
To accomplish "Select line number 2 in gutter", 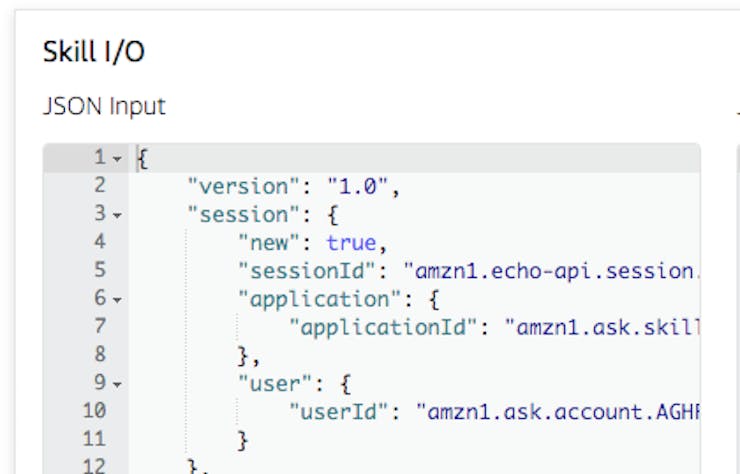I will tap(100, 185).
